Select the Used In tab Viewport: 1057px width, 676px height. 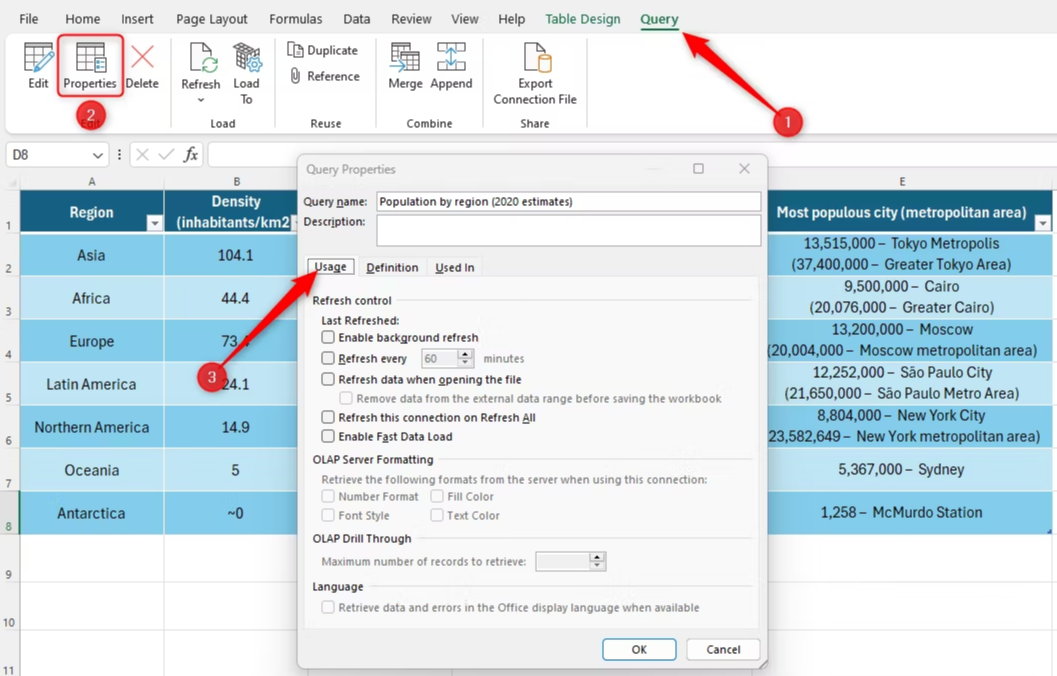coord(454,268)
